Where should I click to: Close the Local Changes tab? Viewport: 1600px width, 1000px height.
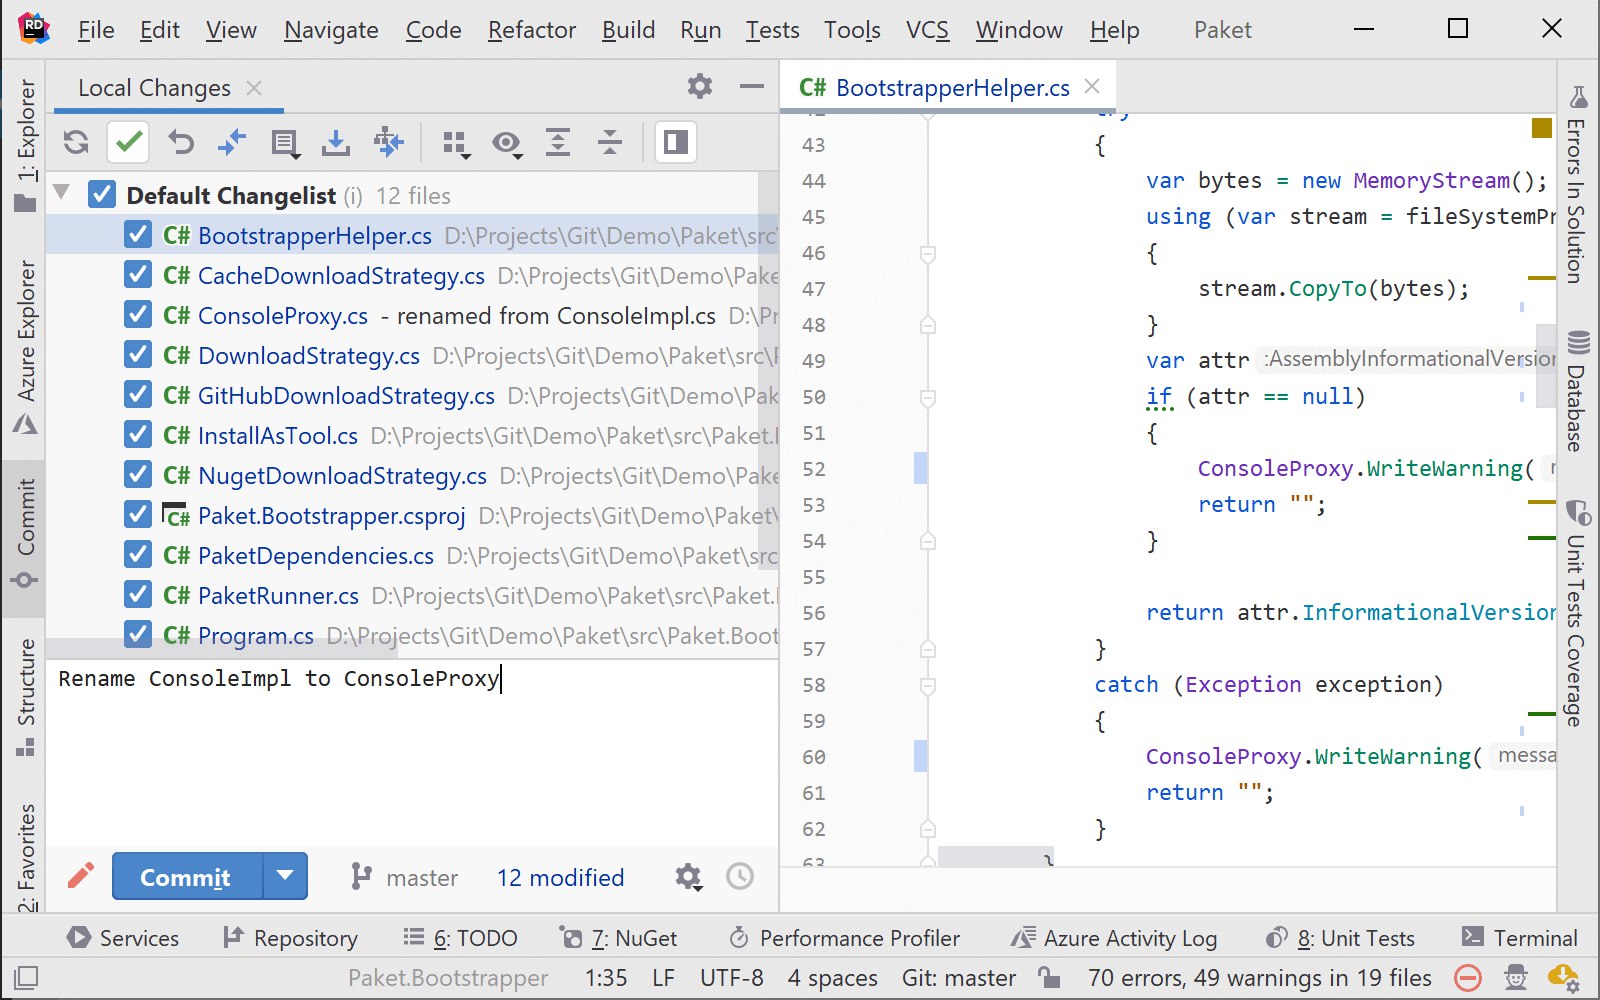click(254, 88)
